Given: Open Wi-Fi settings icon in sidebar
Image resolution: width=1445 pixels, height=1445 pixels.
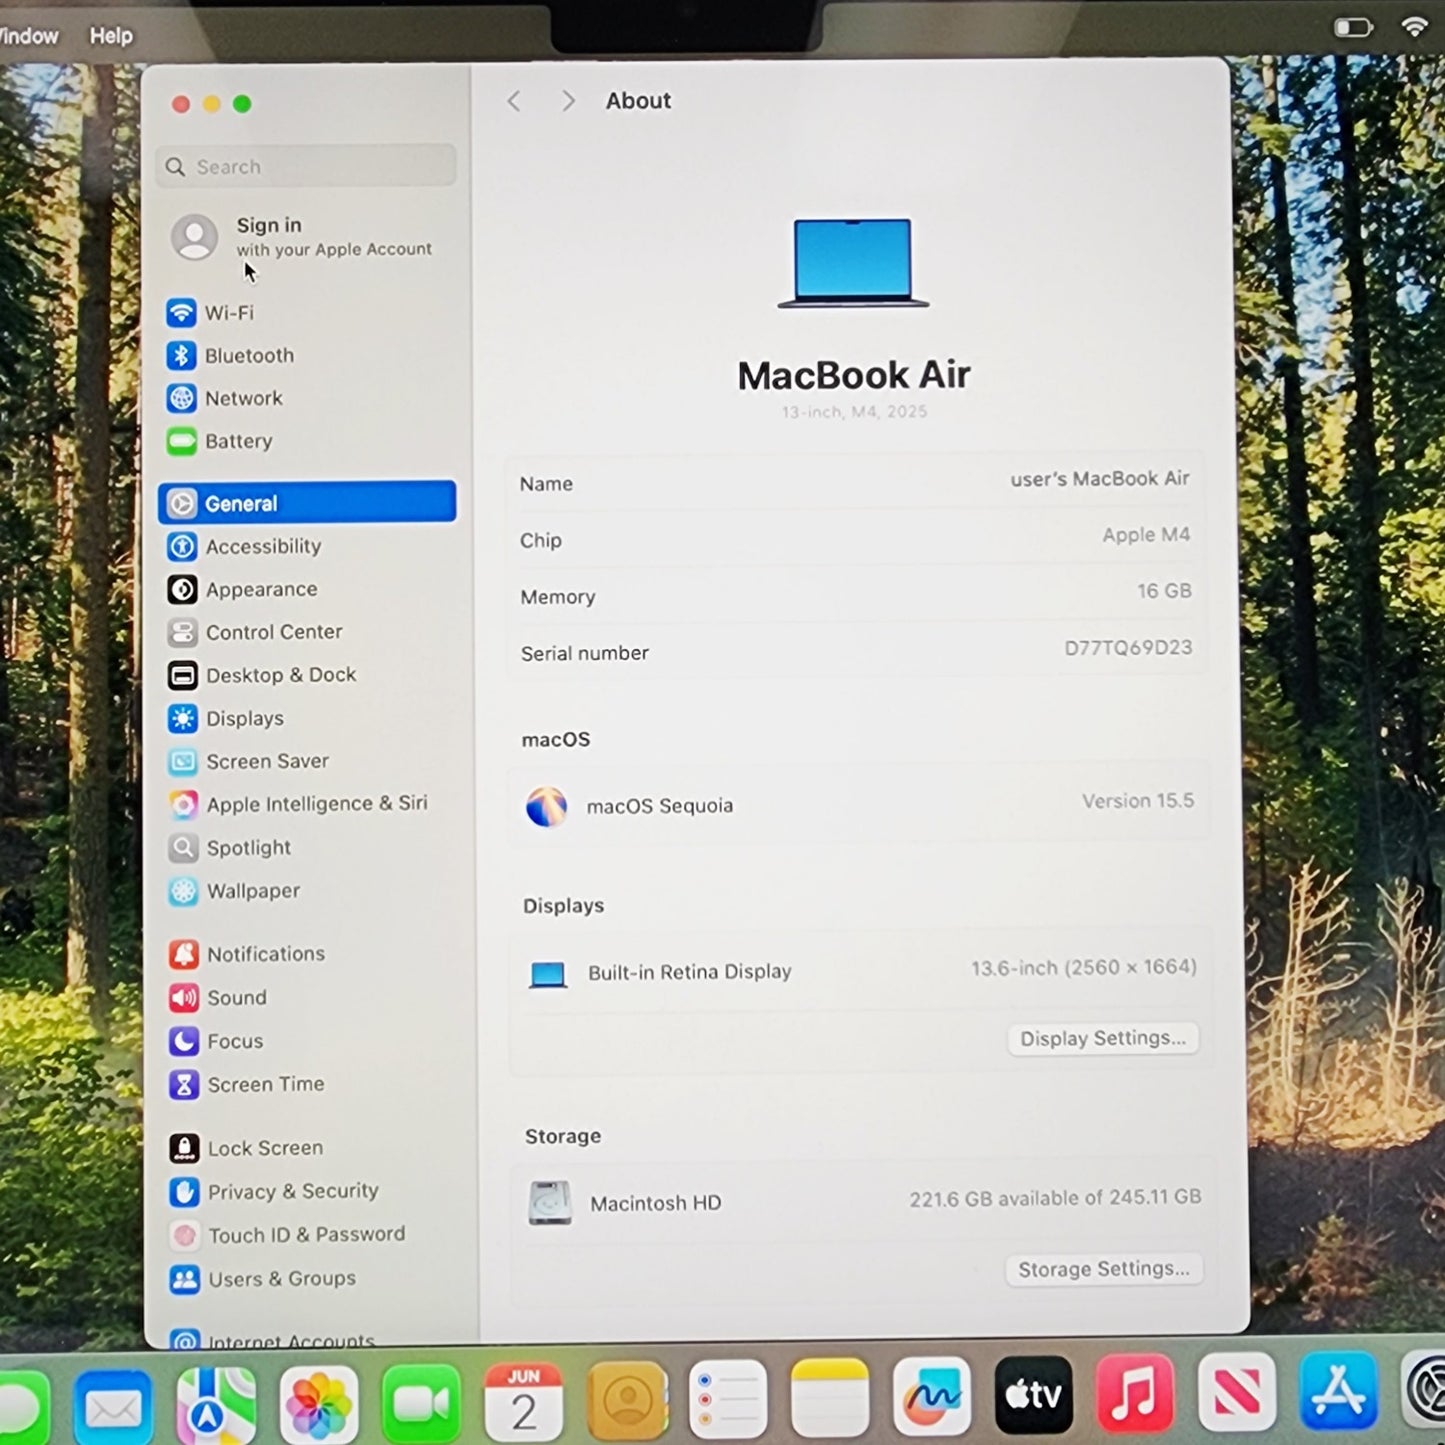Looking at the screenshot, I should coord(181,313).
